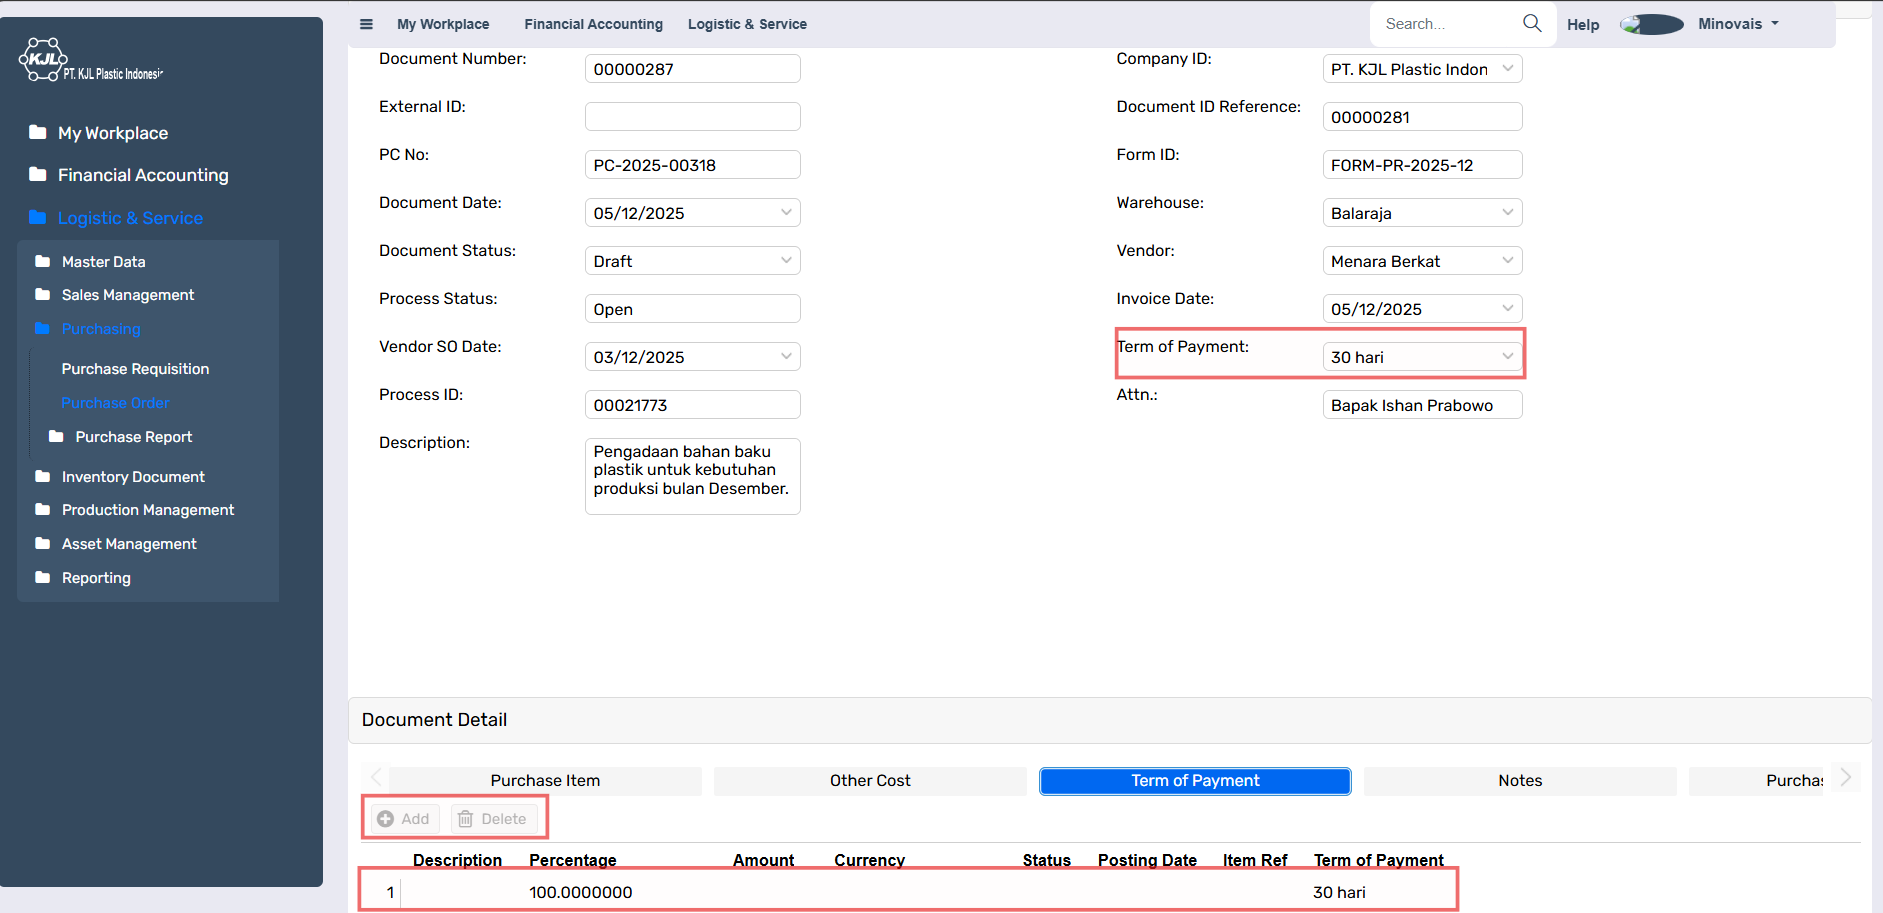Open the Minovais user dropdown
The height and width of the screenshot is (913, 1883).
pyautogui.click(x=1738, y=24)
